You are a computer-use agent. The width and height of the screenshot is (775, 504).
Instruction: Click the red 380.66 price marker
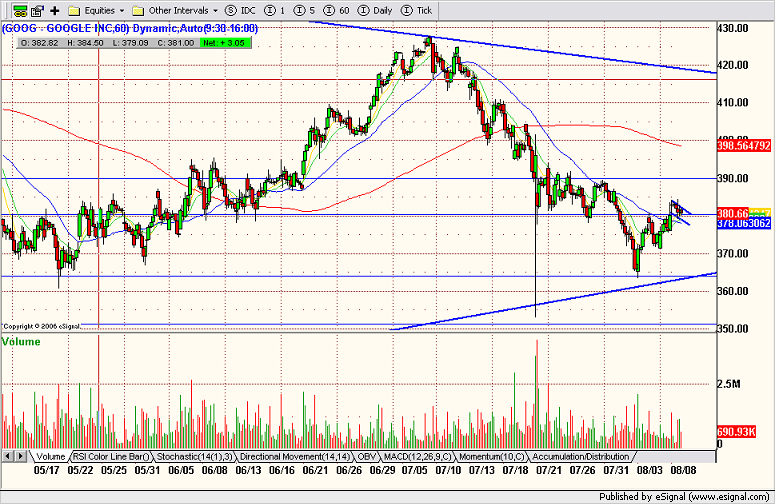click(733, 213)
